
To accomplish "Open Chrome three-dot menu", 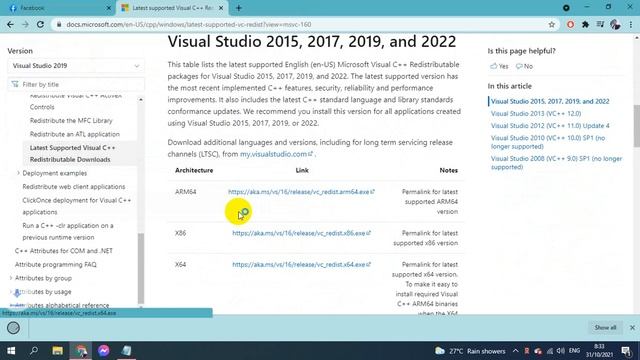I will pyautogui.click(x=631, y=24).
